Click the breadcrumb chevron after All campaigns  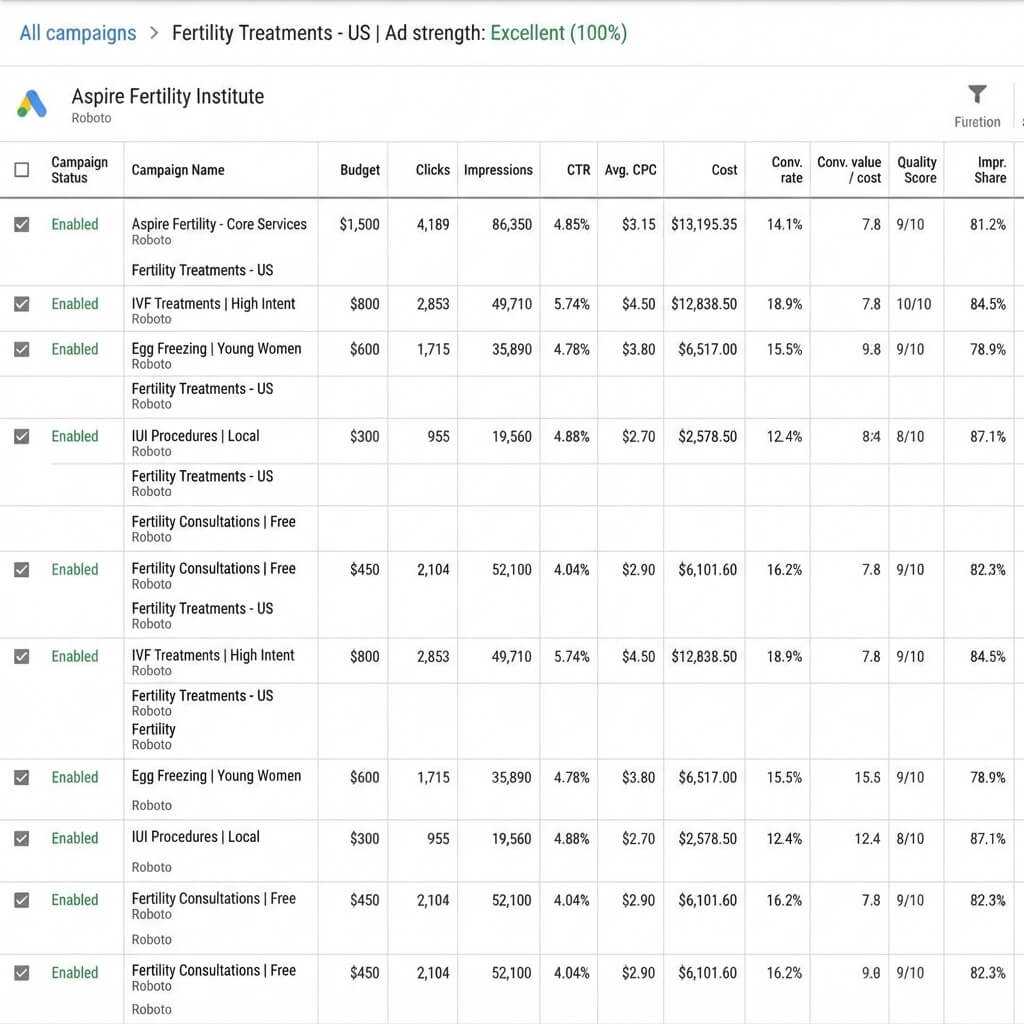coord(154,33)
